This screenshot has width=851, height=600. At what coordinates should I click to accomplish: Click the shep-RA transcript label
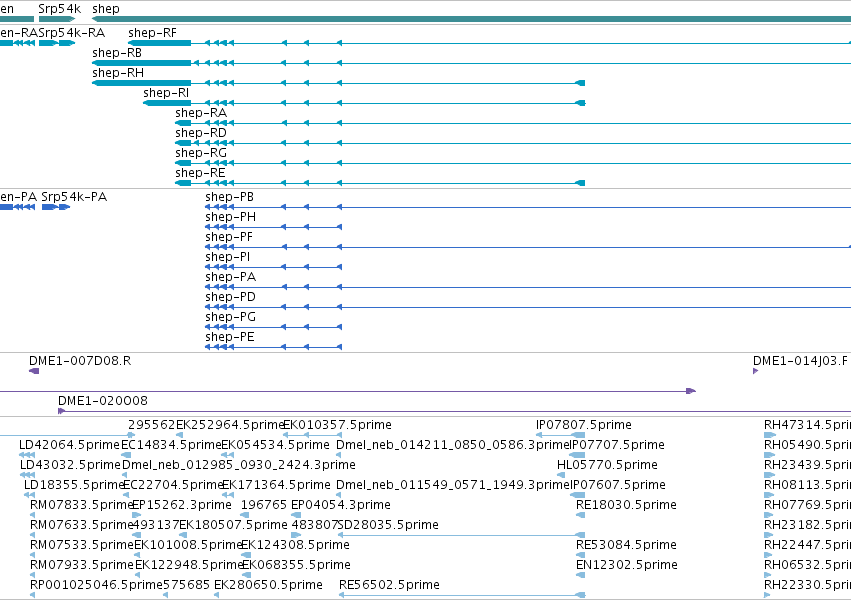[201, 113]
